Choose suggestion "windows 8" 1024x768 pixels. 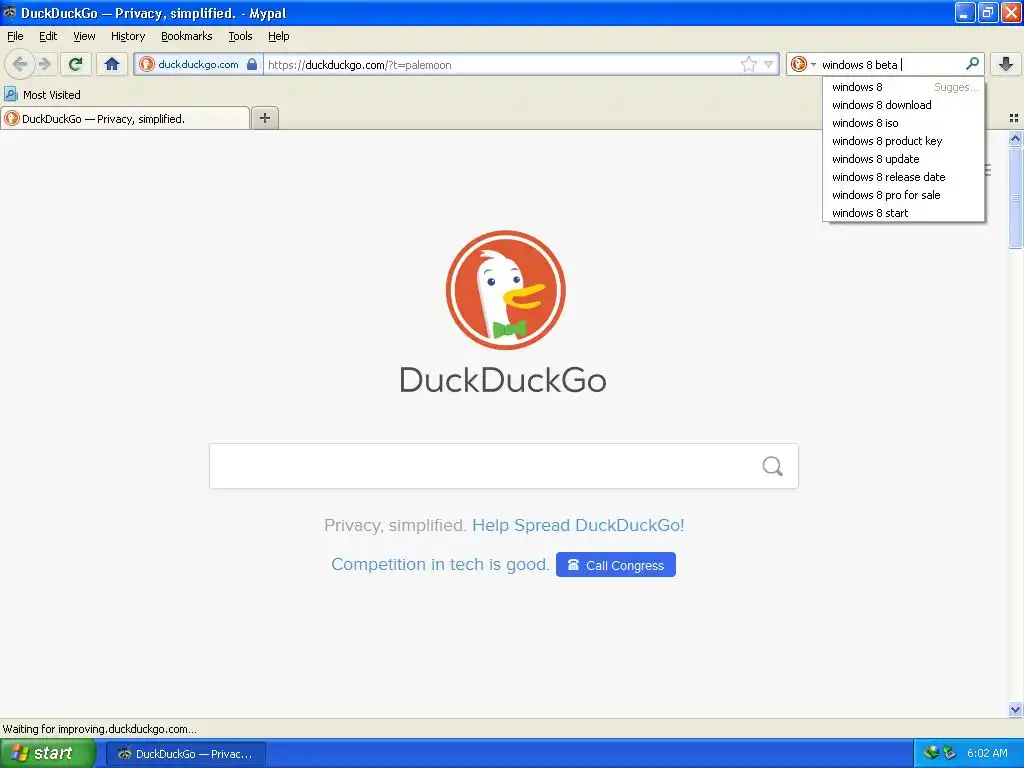point(904,87)
